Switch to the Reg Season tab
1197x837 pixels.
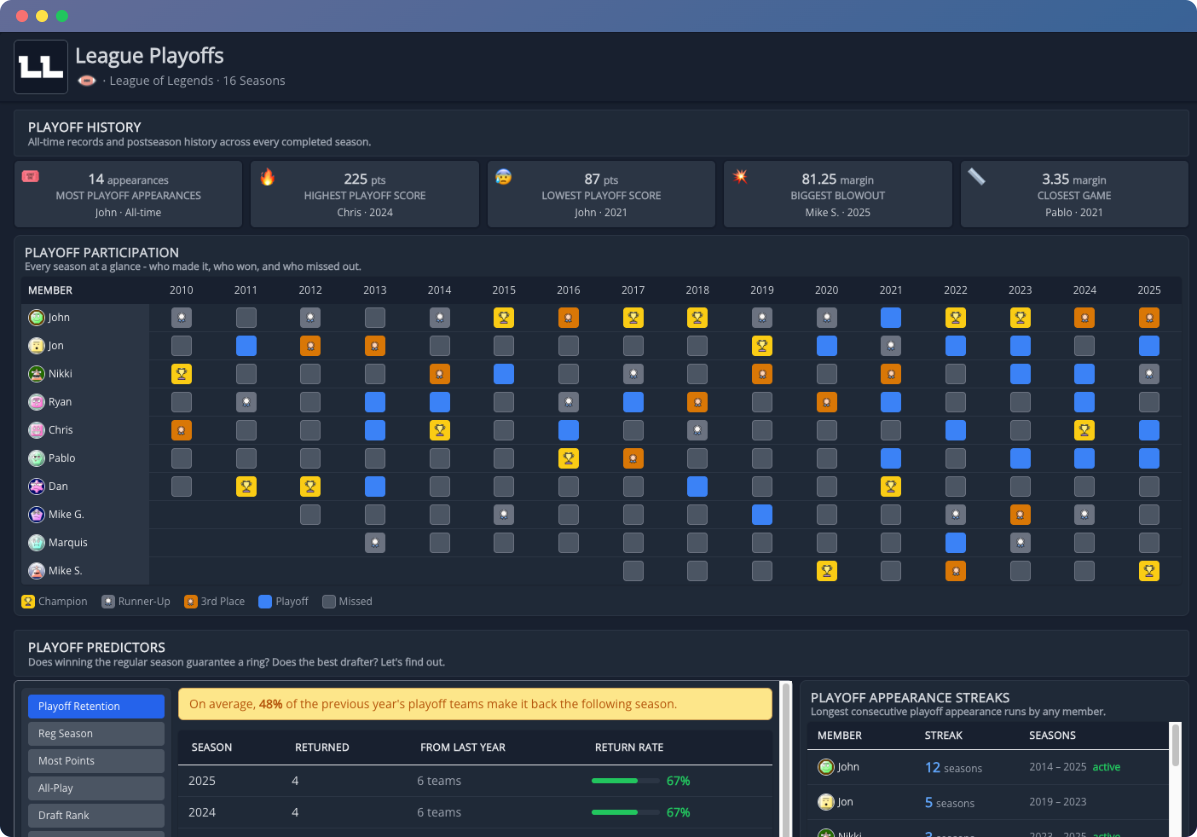tap(96, 733)
